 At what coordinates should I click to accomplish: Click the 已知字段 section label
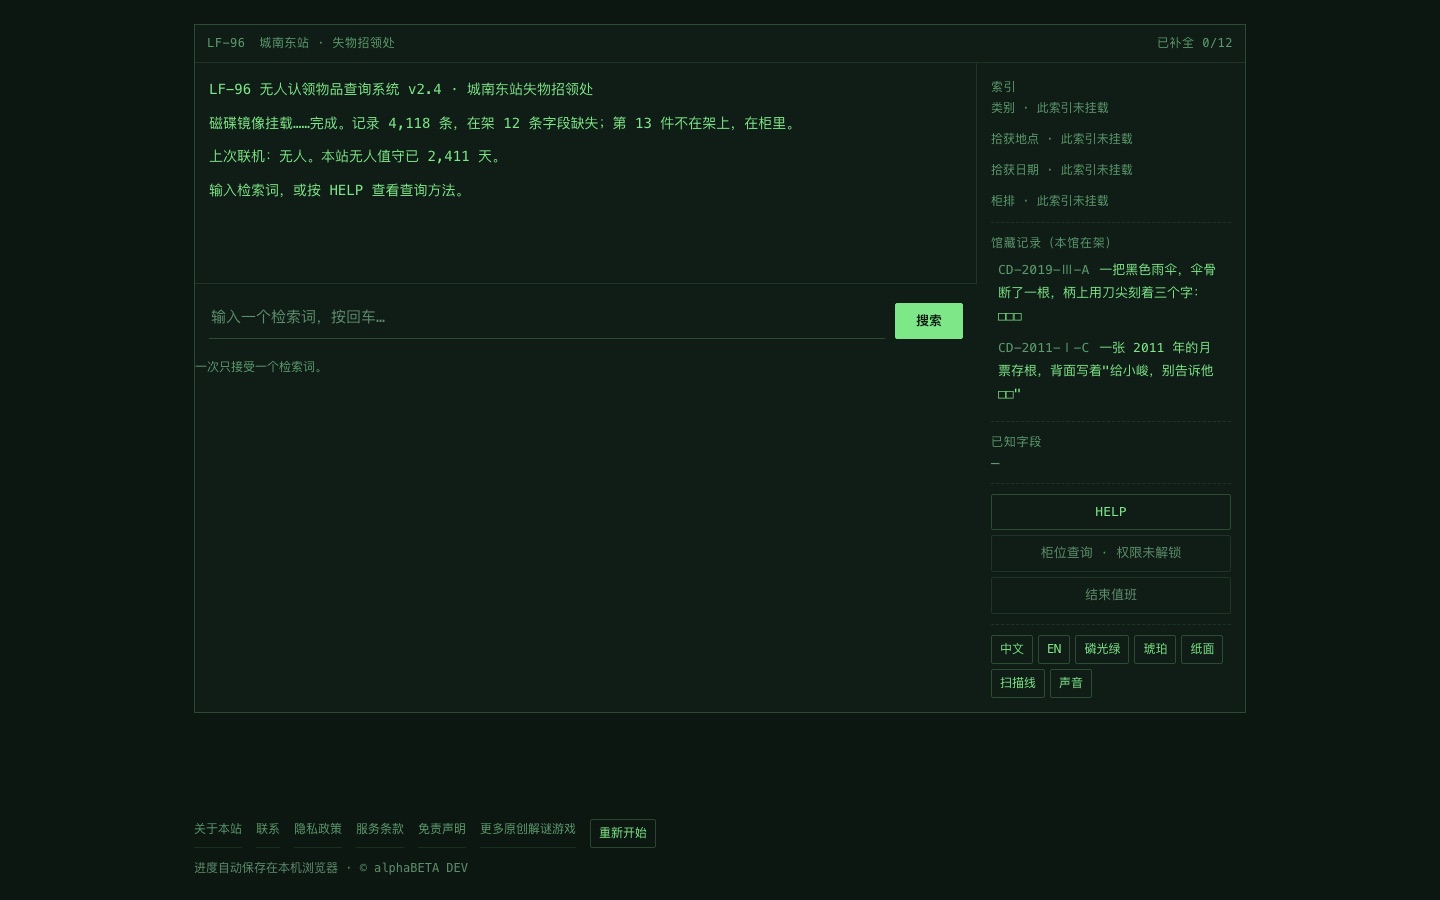(x=1016, y=442)
